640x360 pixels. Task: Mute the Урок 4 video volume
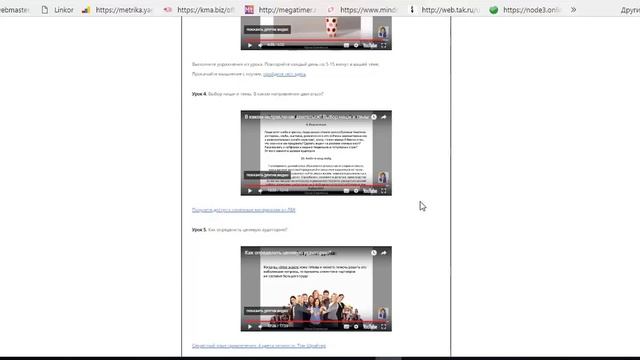(260, 191)
